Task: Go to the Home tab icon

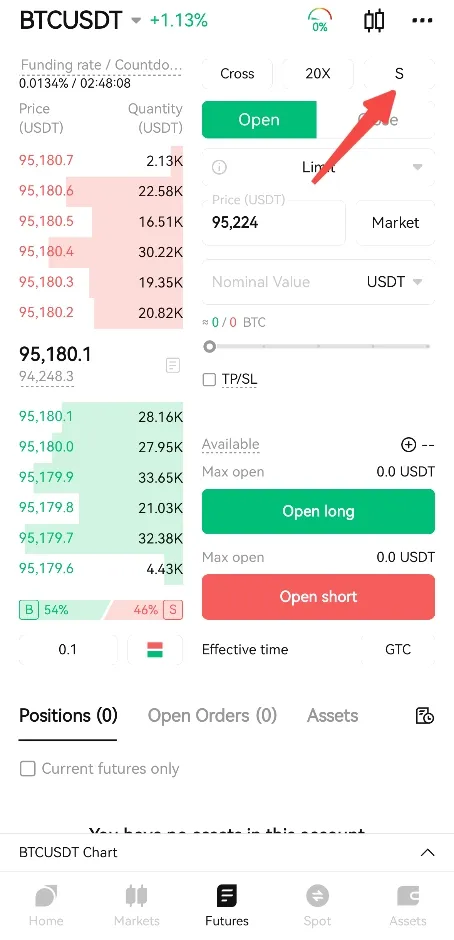Action: pos(46,897)
